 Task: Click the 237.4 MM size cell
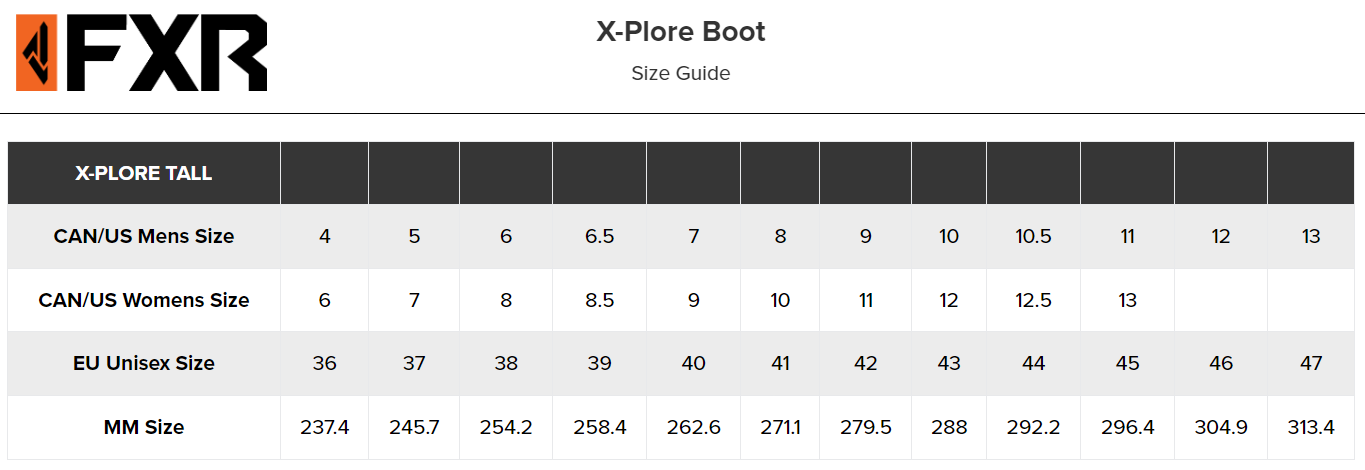(324, 427)
